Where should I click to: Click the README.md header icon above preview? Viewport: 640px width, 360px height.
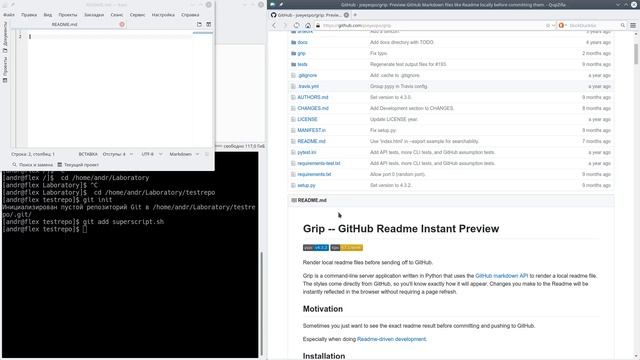click(x=294, y=200)
